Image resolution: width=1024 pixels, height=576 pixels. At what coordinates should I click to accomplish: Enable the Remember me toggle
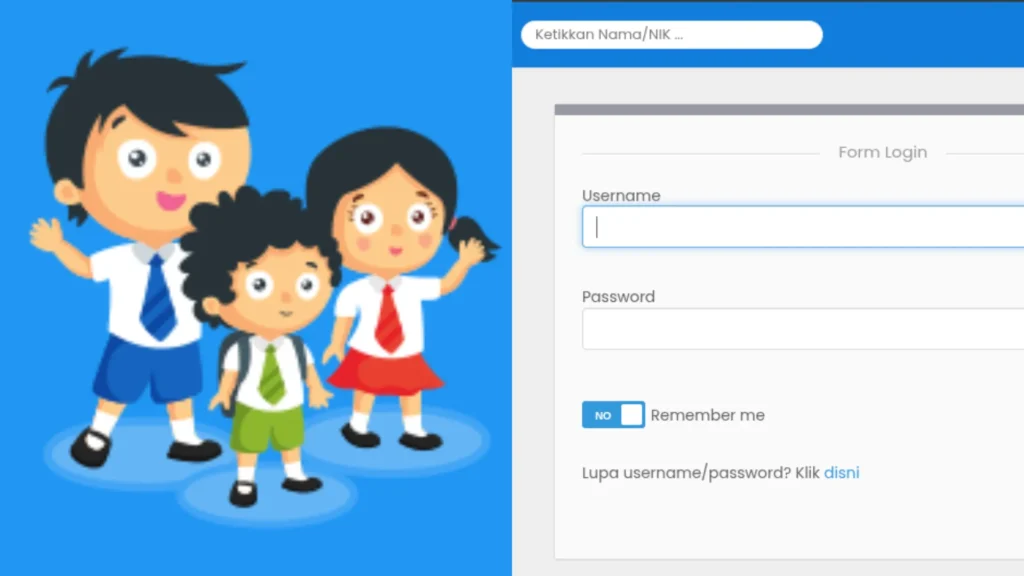(x=612, y=414)
